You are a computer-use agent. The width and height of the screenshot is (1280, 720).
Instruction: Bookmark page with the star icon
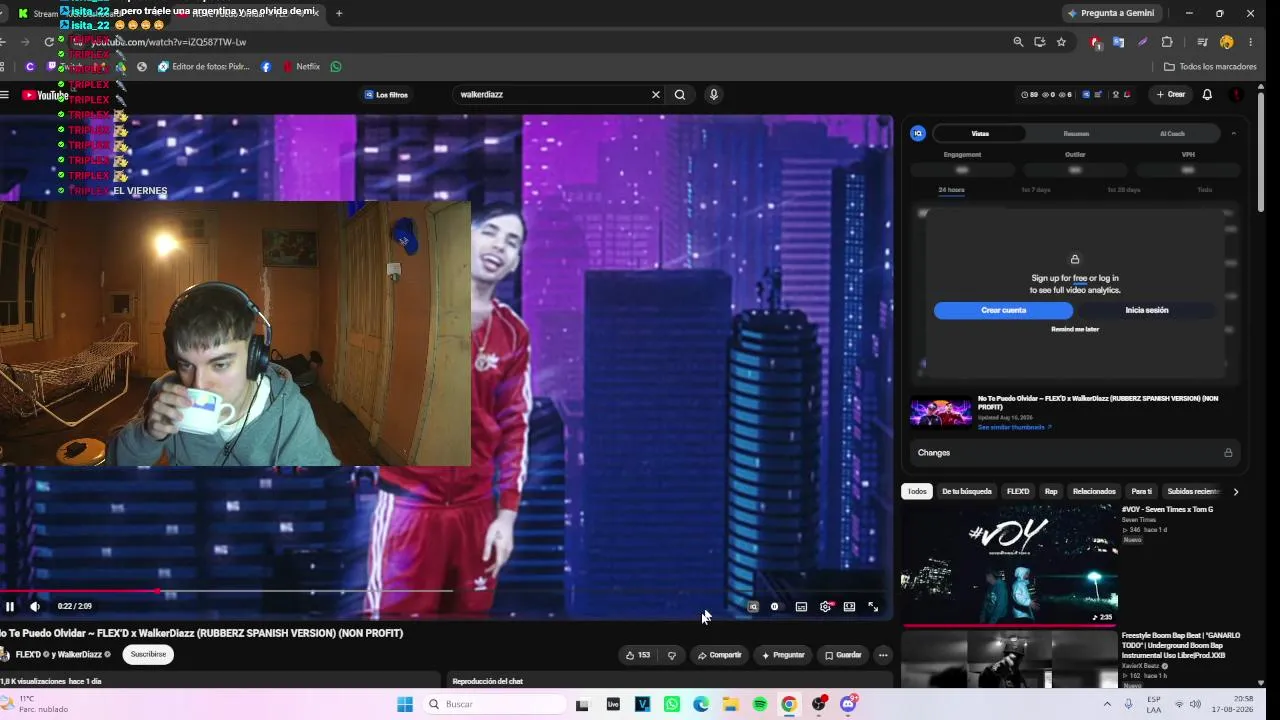[x=1061, y=42]
